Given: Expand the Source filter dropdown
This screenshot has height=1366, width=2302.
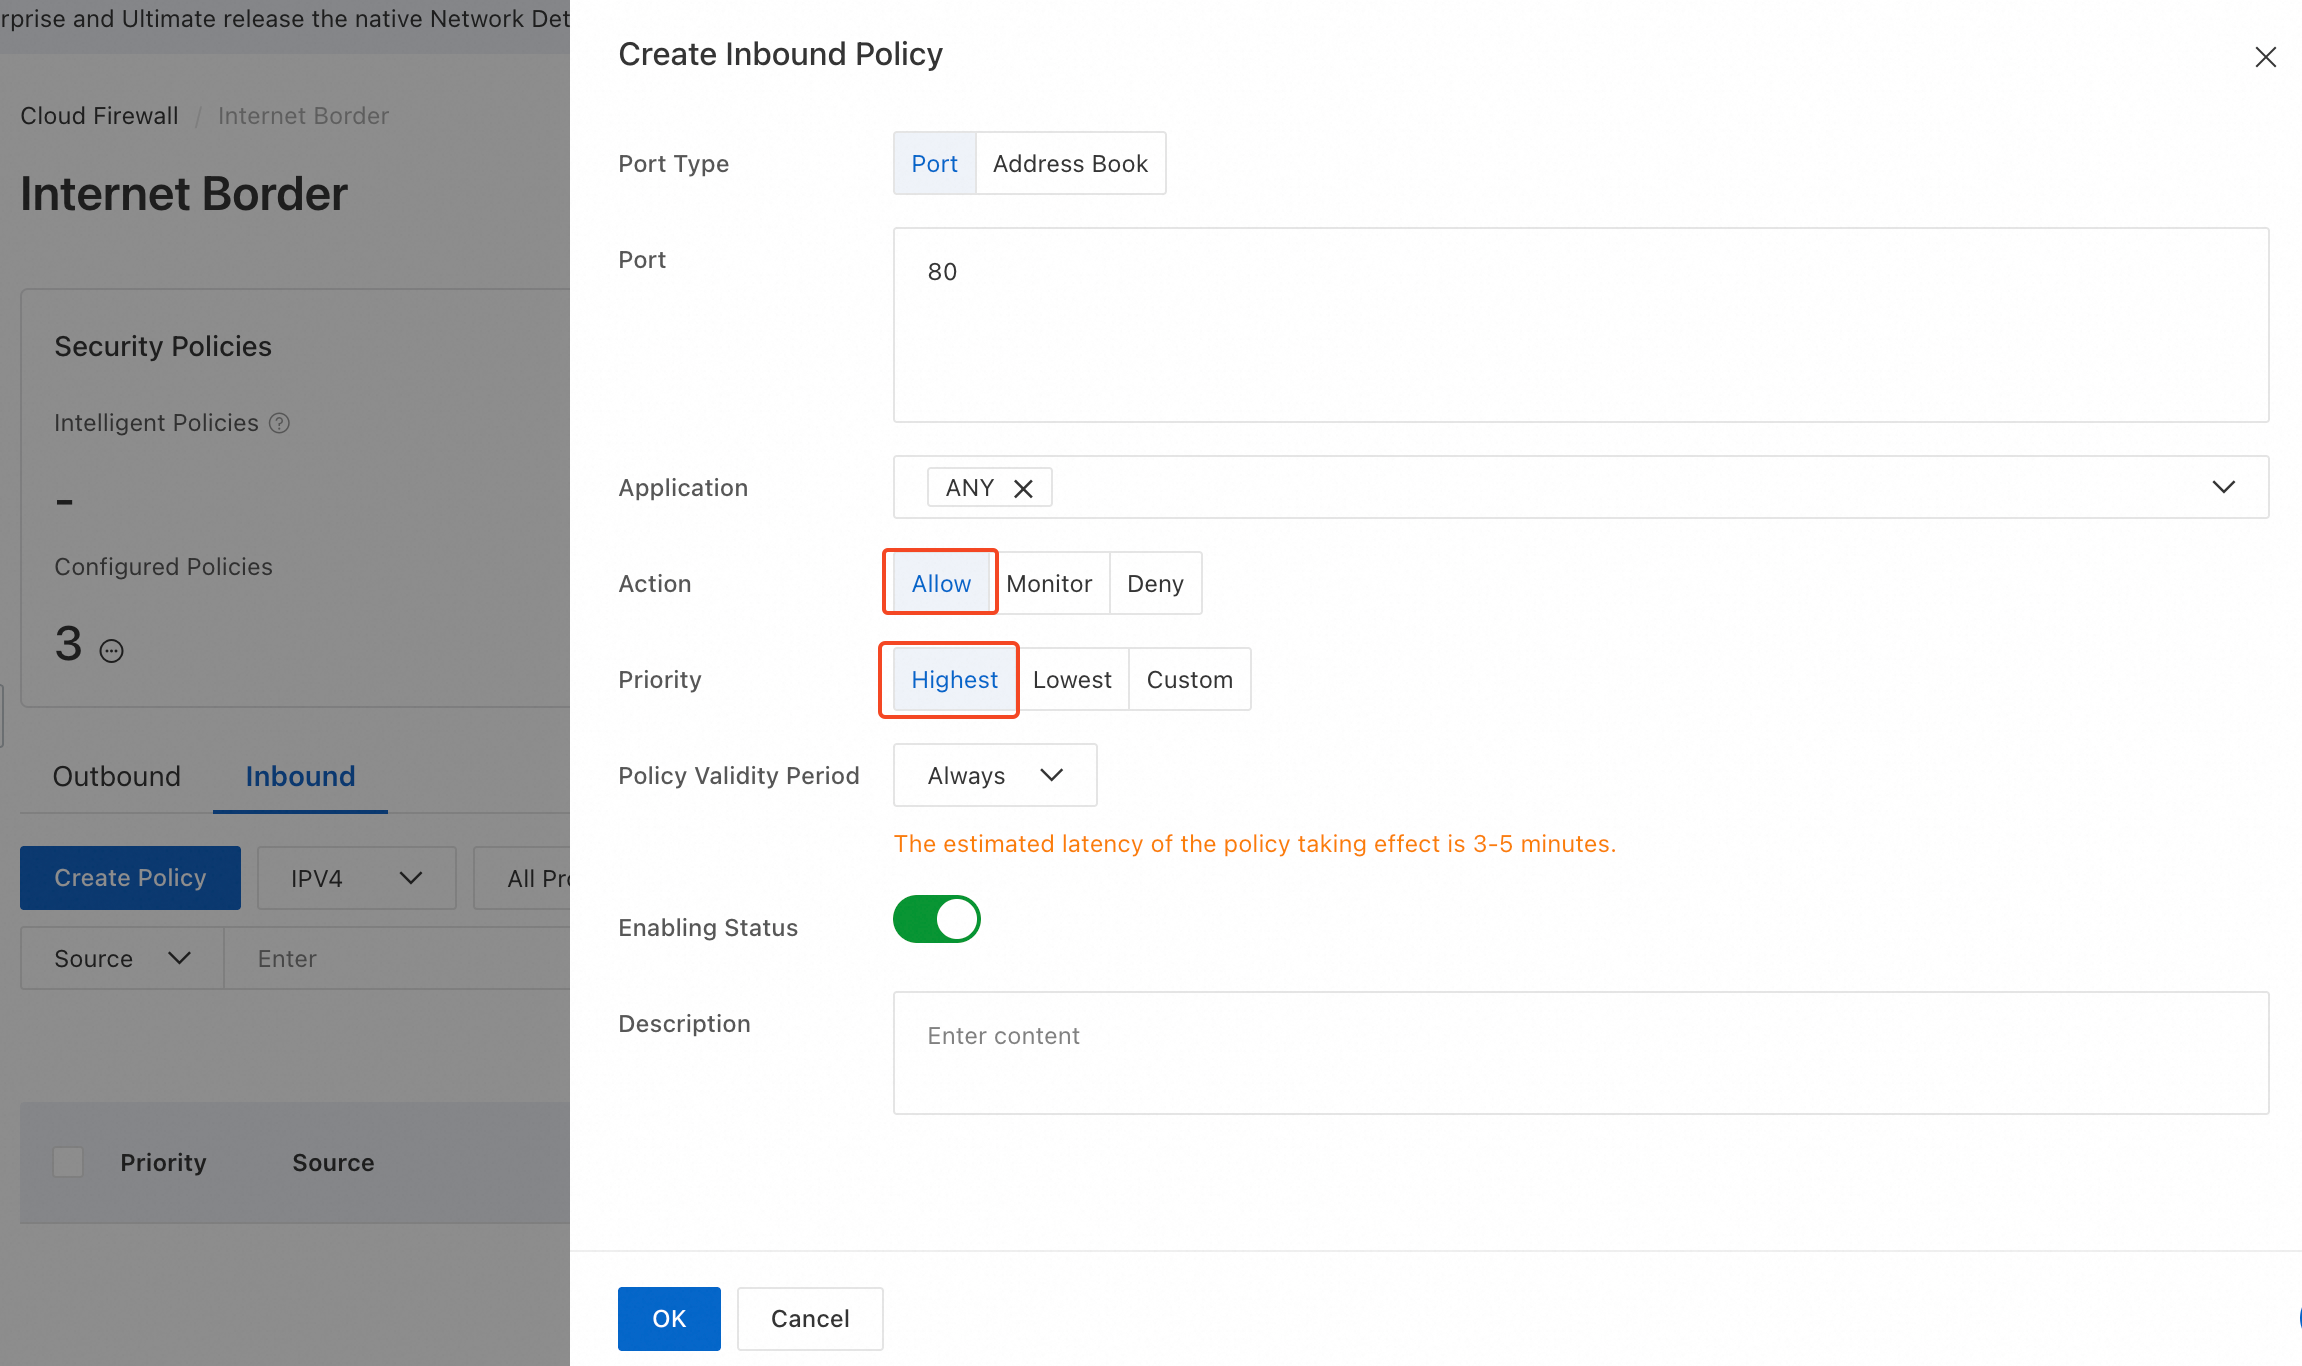Looking at the screenshot, I should [x=122, y=958].
